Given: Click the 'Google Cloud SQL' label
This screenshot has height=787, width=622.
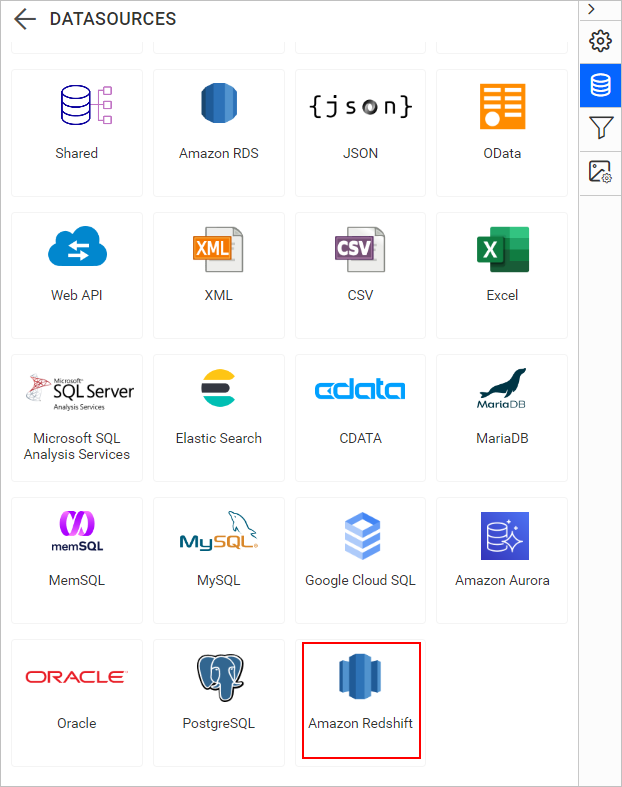Looking at the screenshot, I should (x=360, y=580).
